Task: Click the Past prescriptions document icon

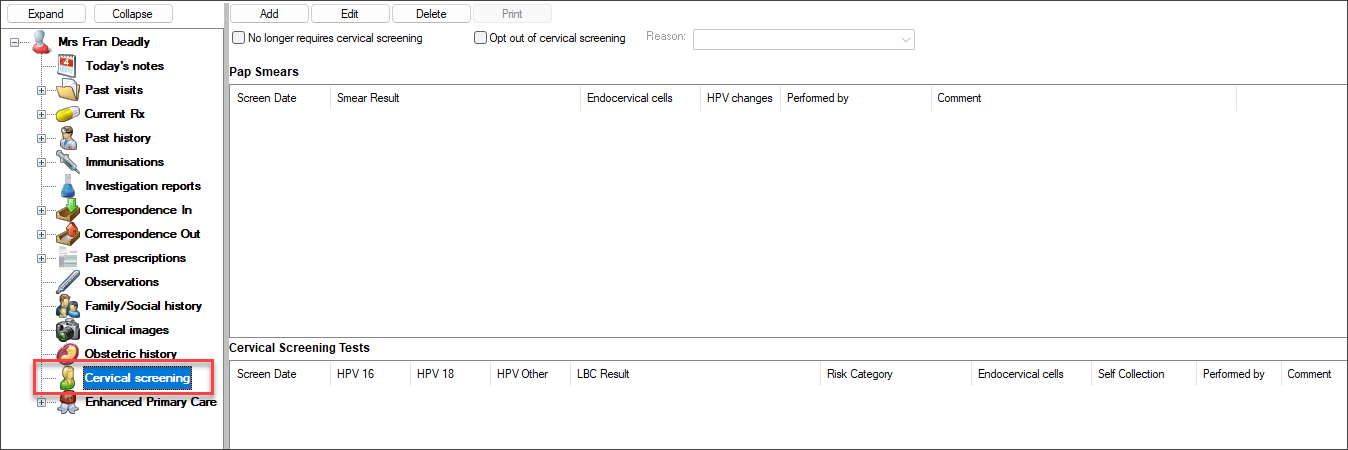Action: pyautogui.click(x=67, y=258)
